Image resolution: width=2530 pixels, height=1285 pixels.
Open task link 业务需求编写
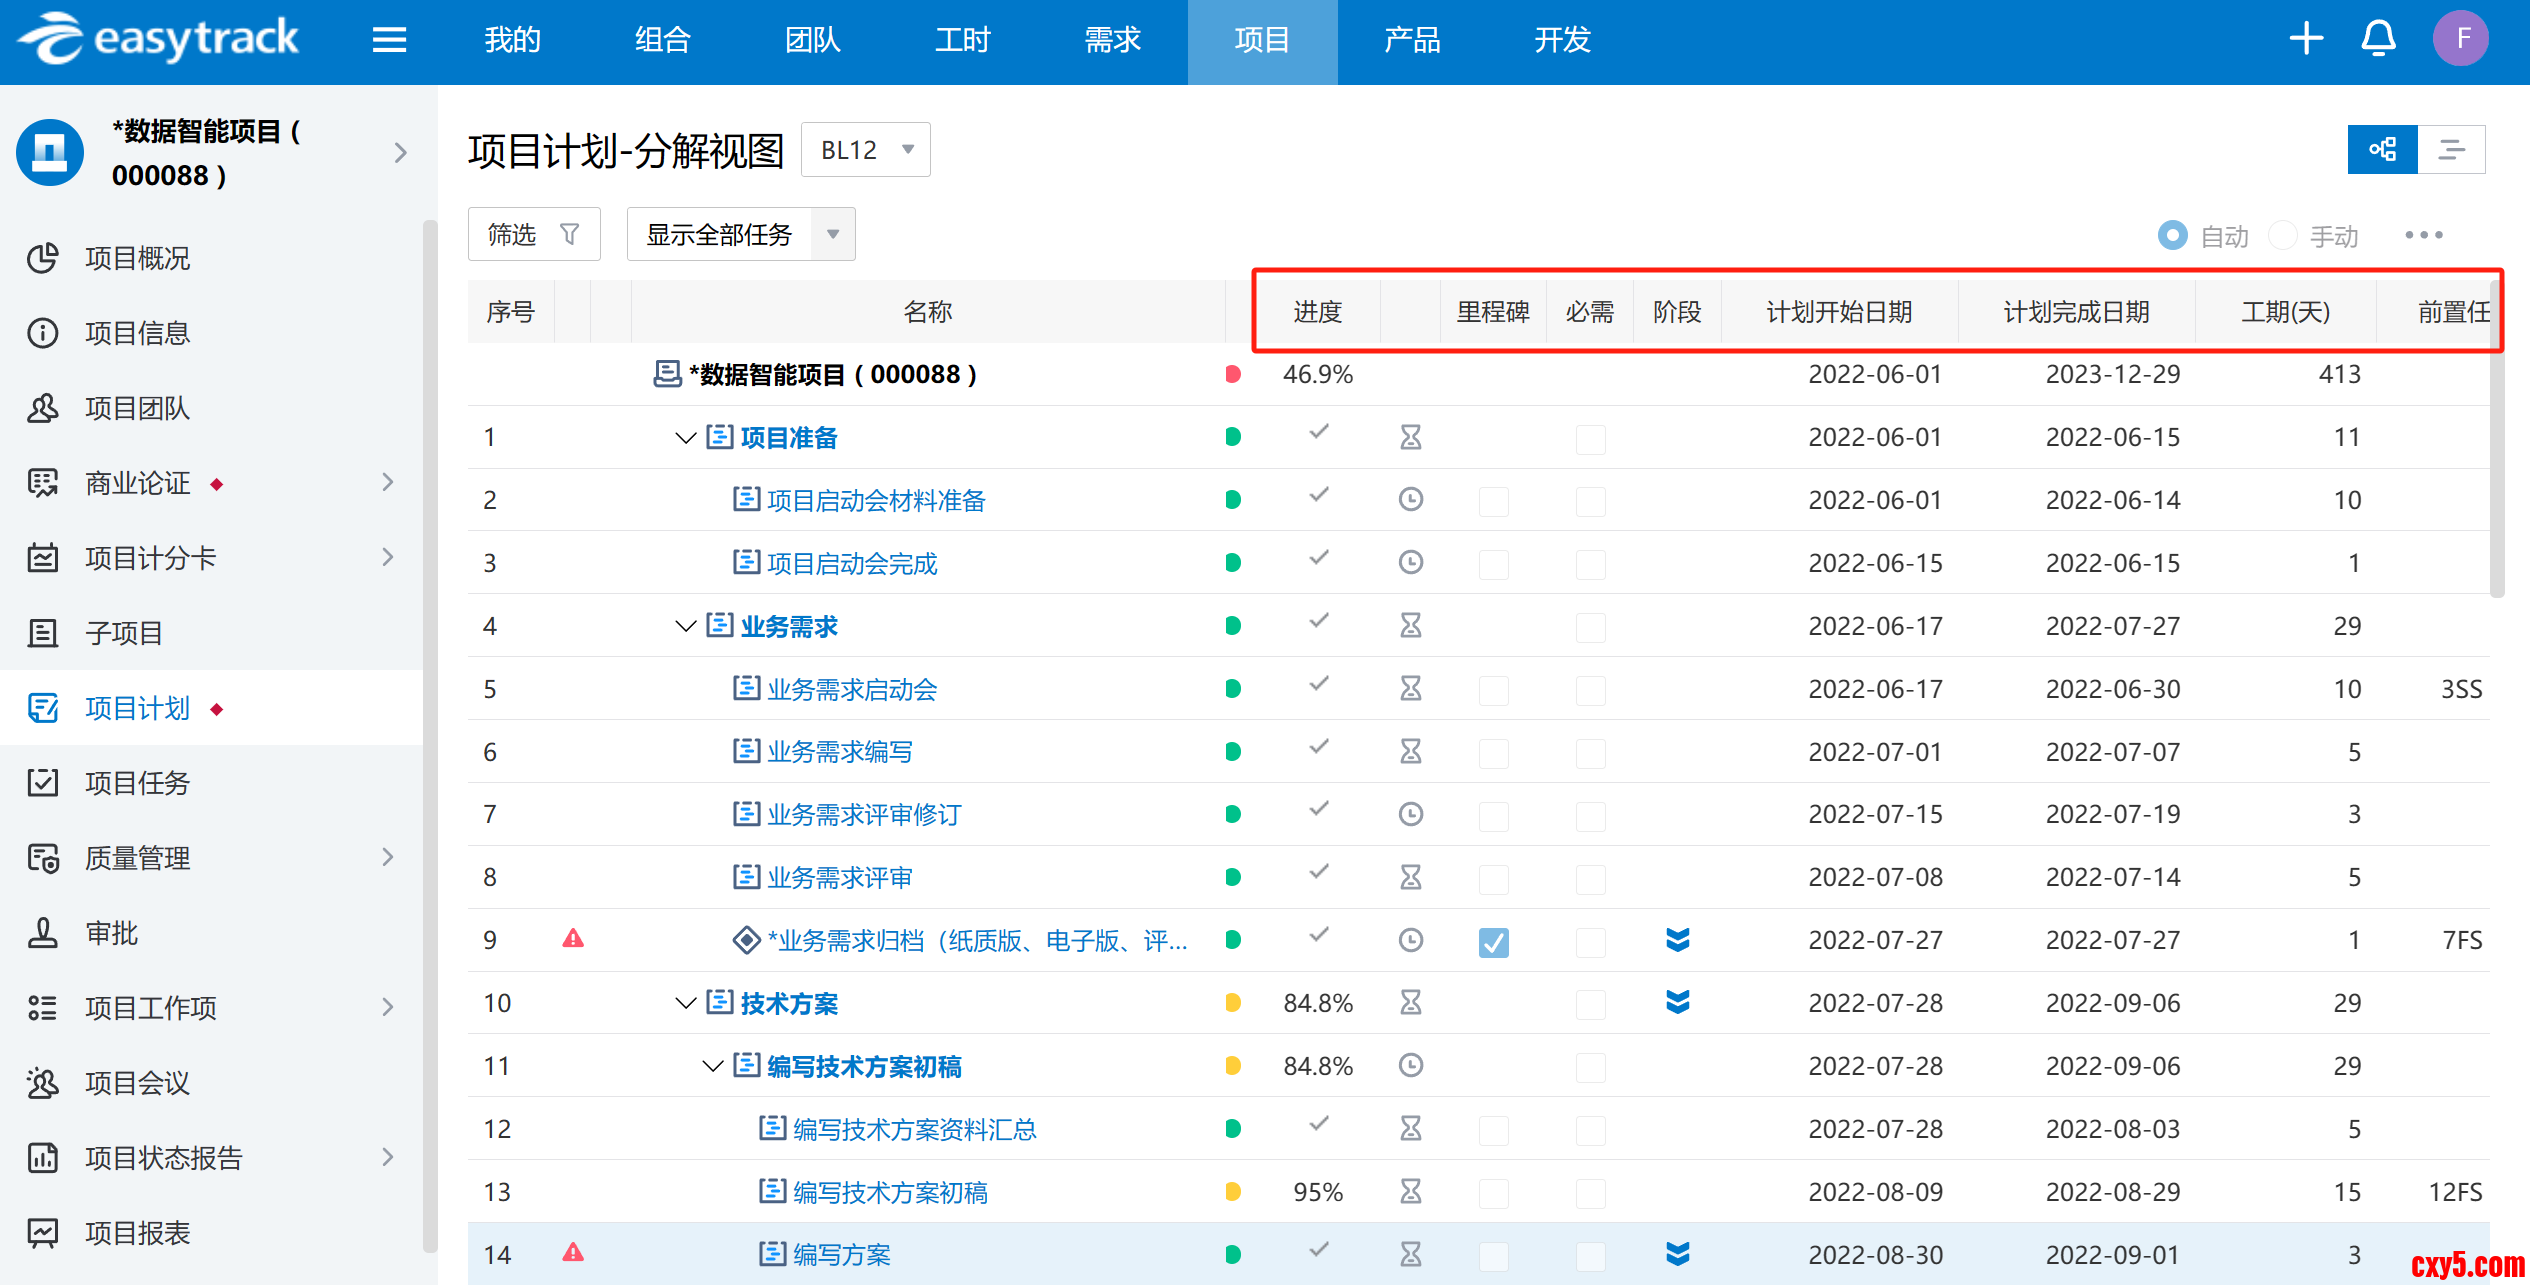[x=839, y=752]
